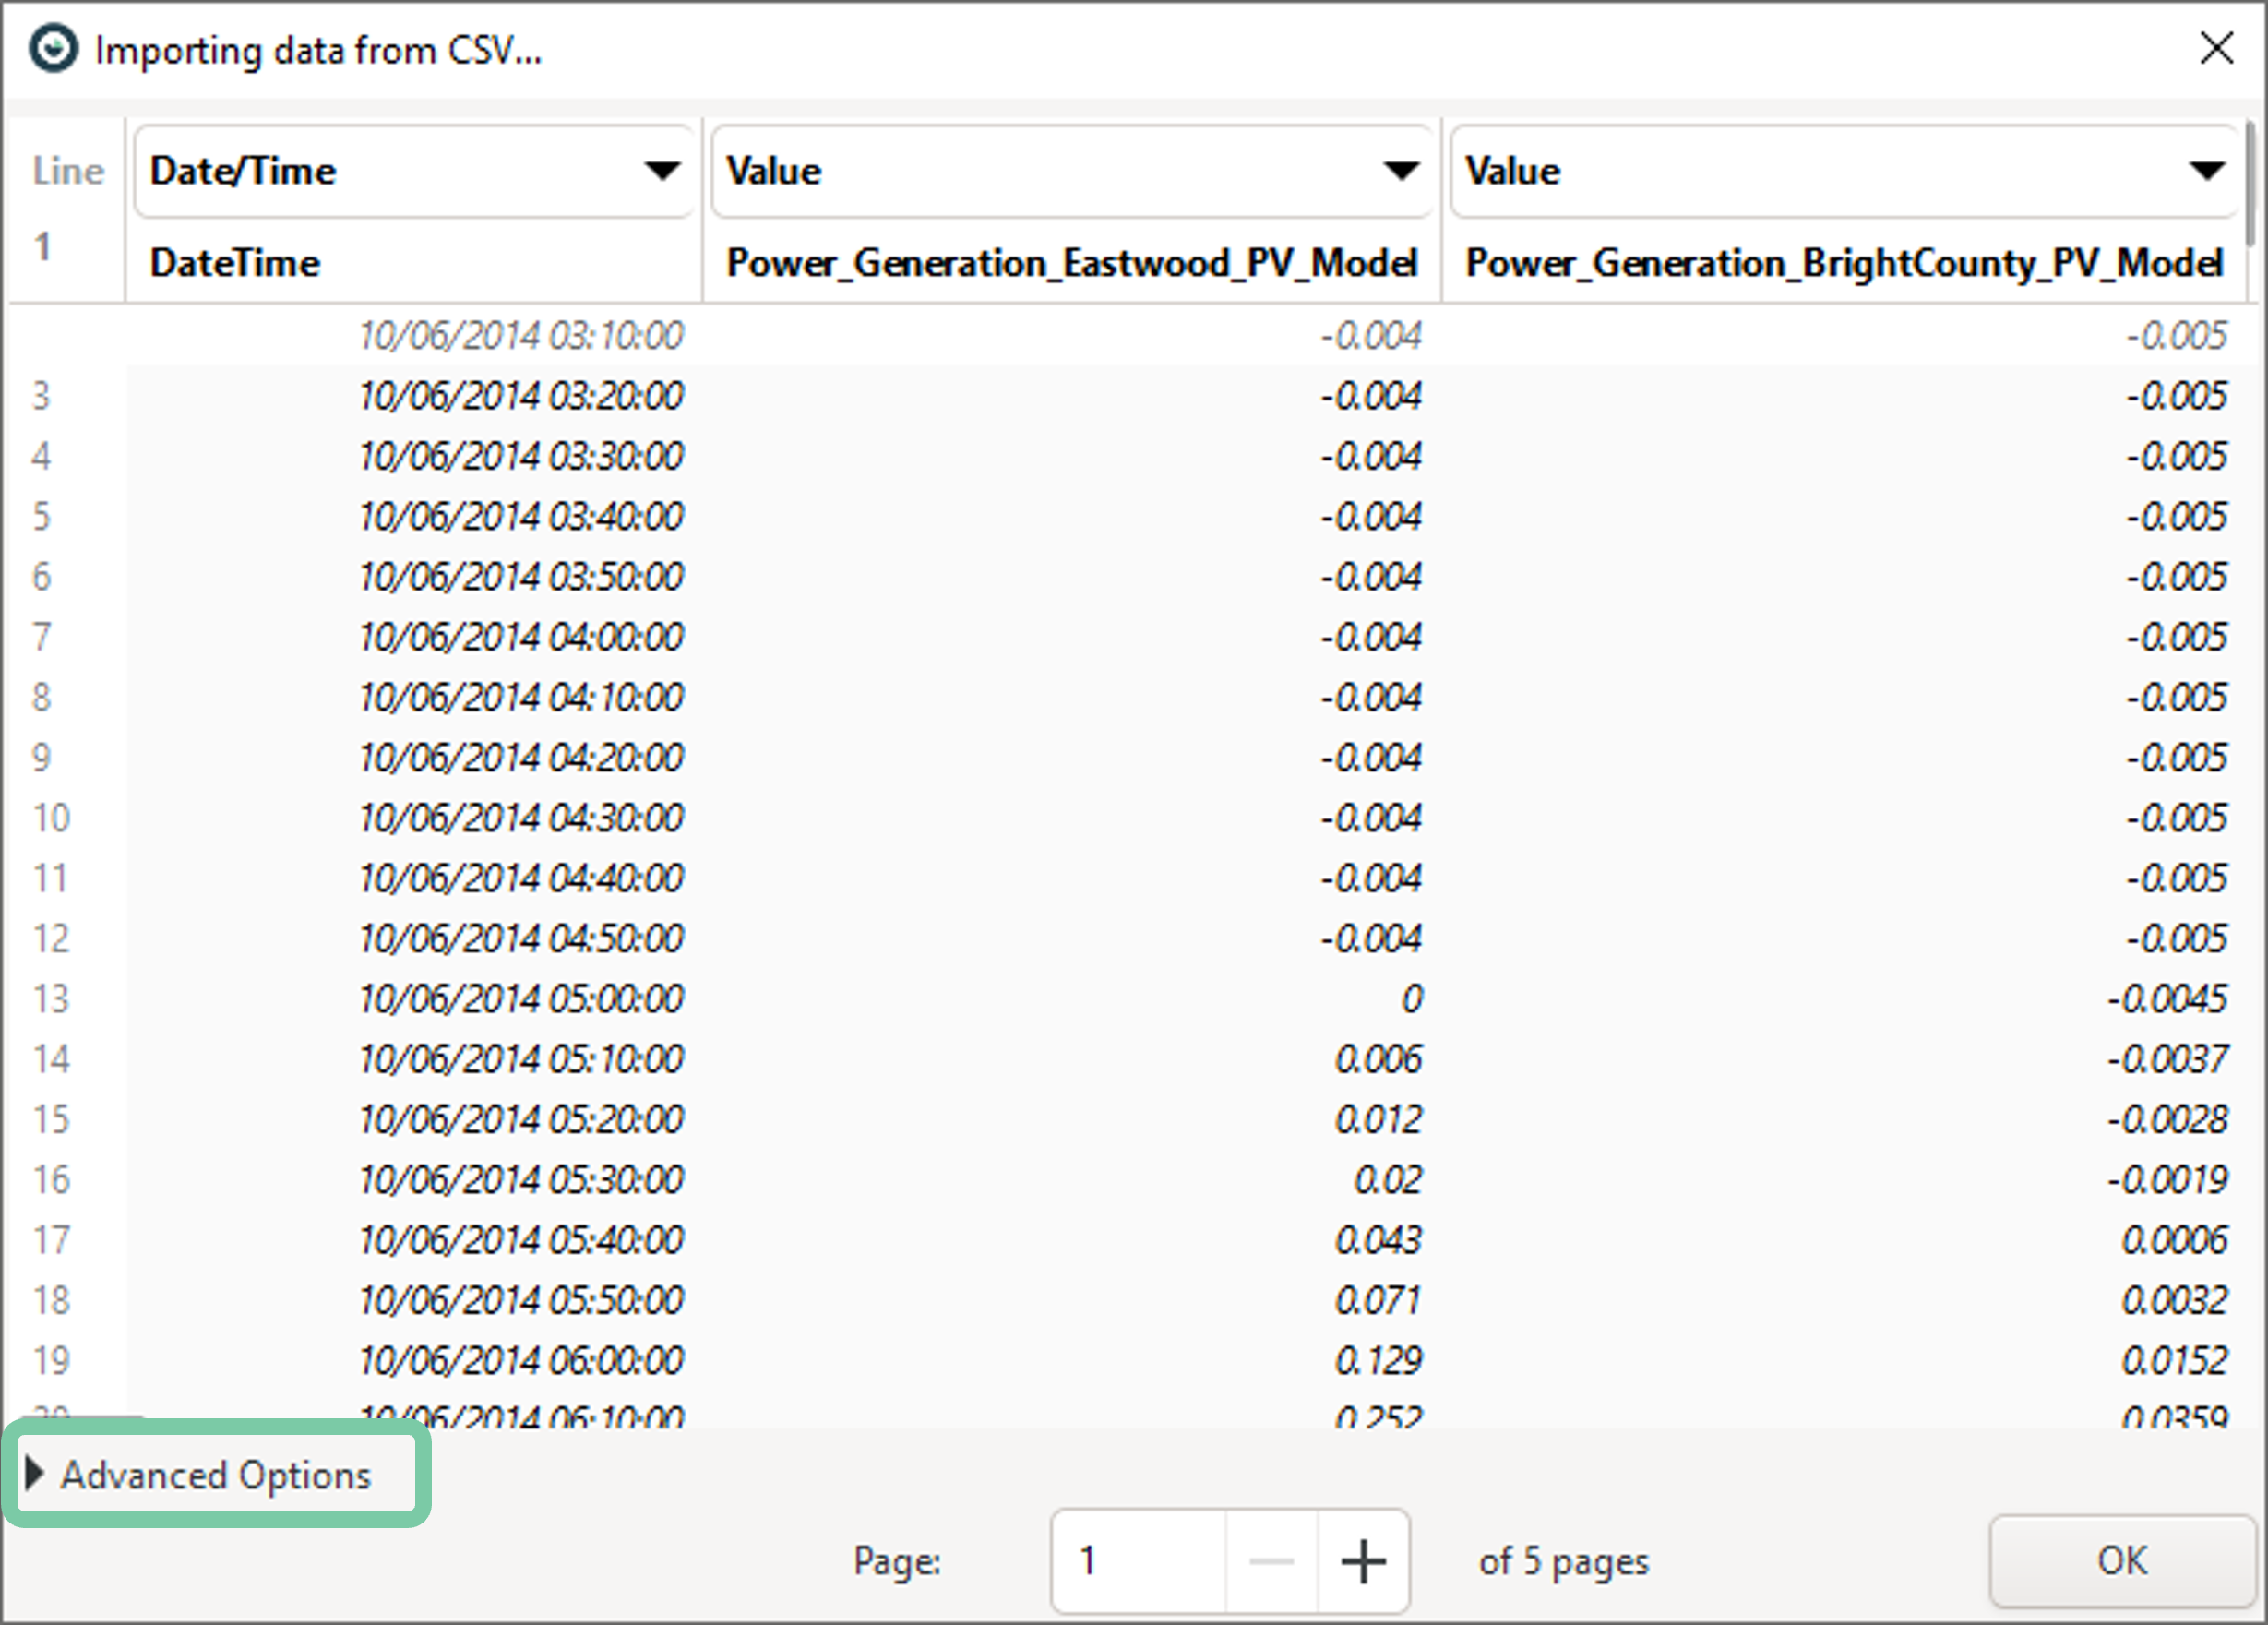Screen dimensions: 2268x1625
Task: Open the Date/Time column type dropdown
Action: [x=414, y=171]
